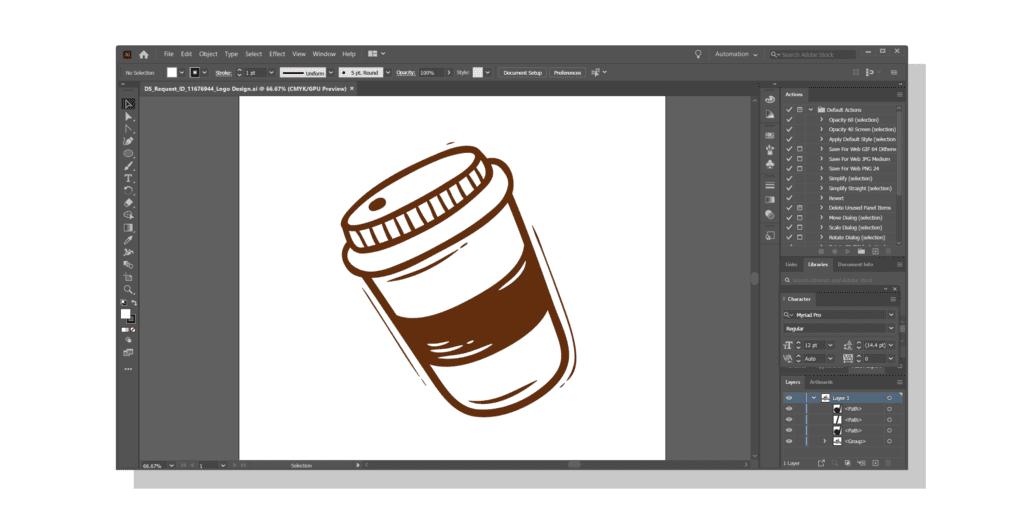This screenshot has width=1024, height=515.
Task: Toggle dialog box for Save For Web PNG 24
Action: pos(799,168)
